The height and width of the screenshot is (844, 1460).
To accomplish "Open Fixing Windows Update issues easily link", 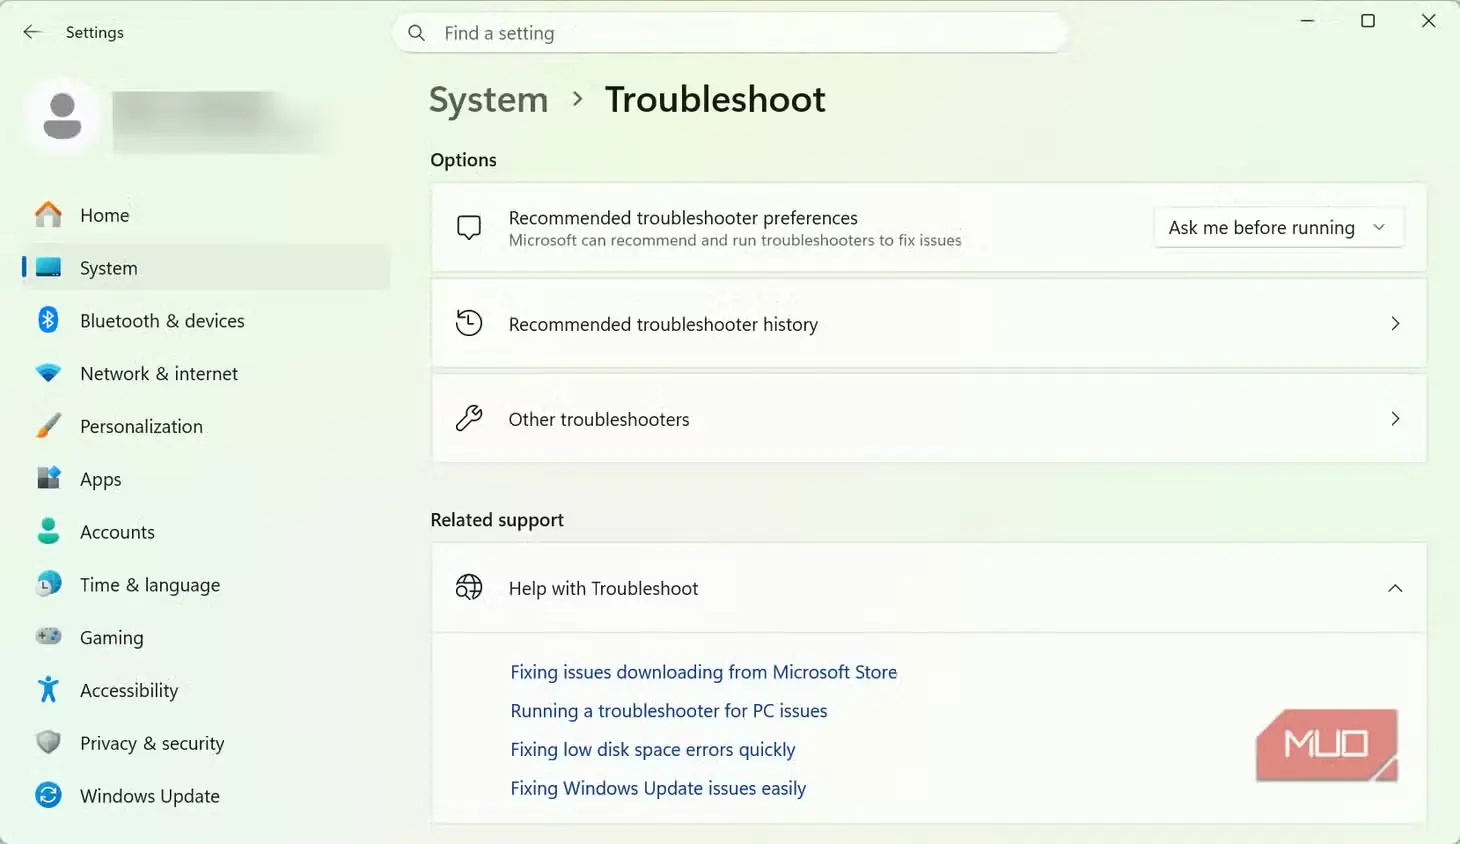I will (658, 788).
